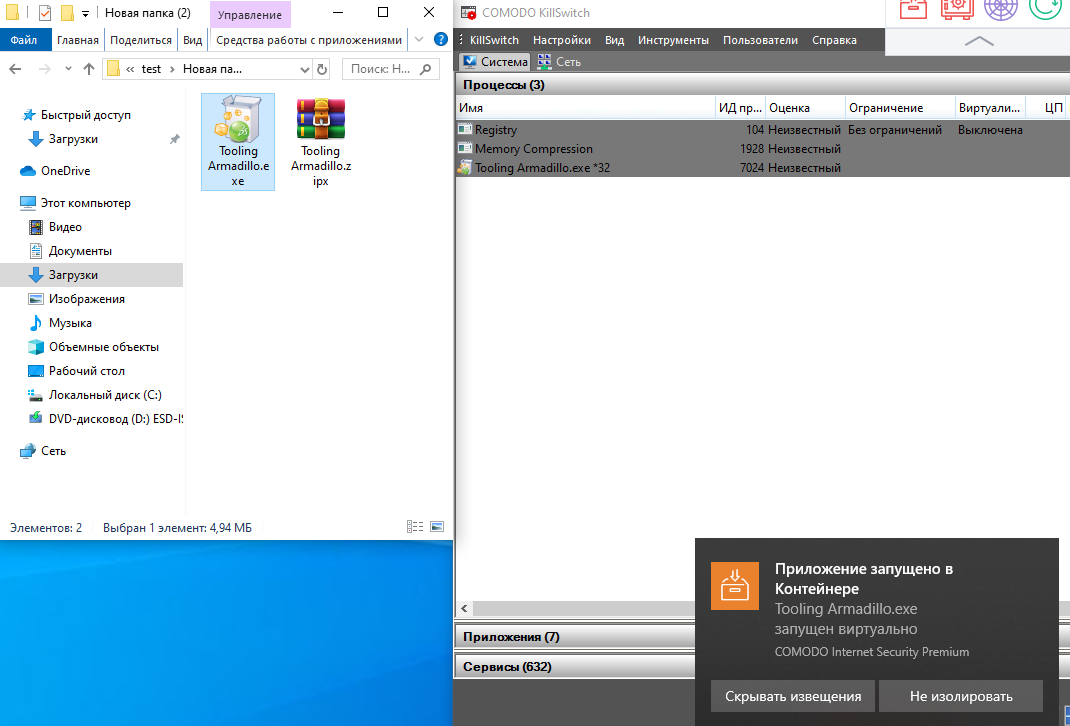This screenshot has width=1070, height=726.
Task: Open the Главная ribbon tab
Action: coord(78,40)
